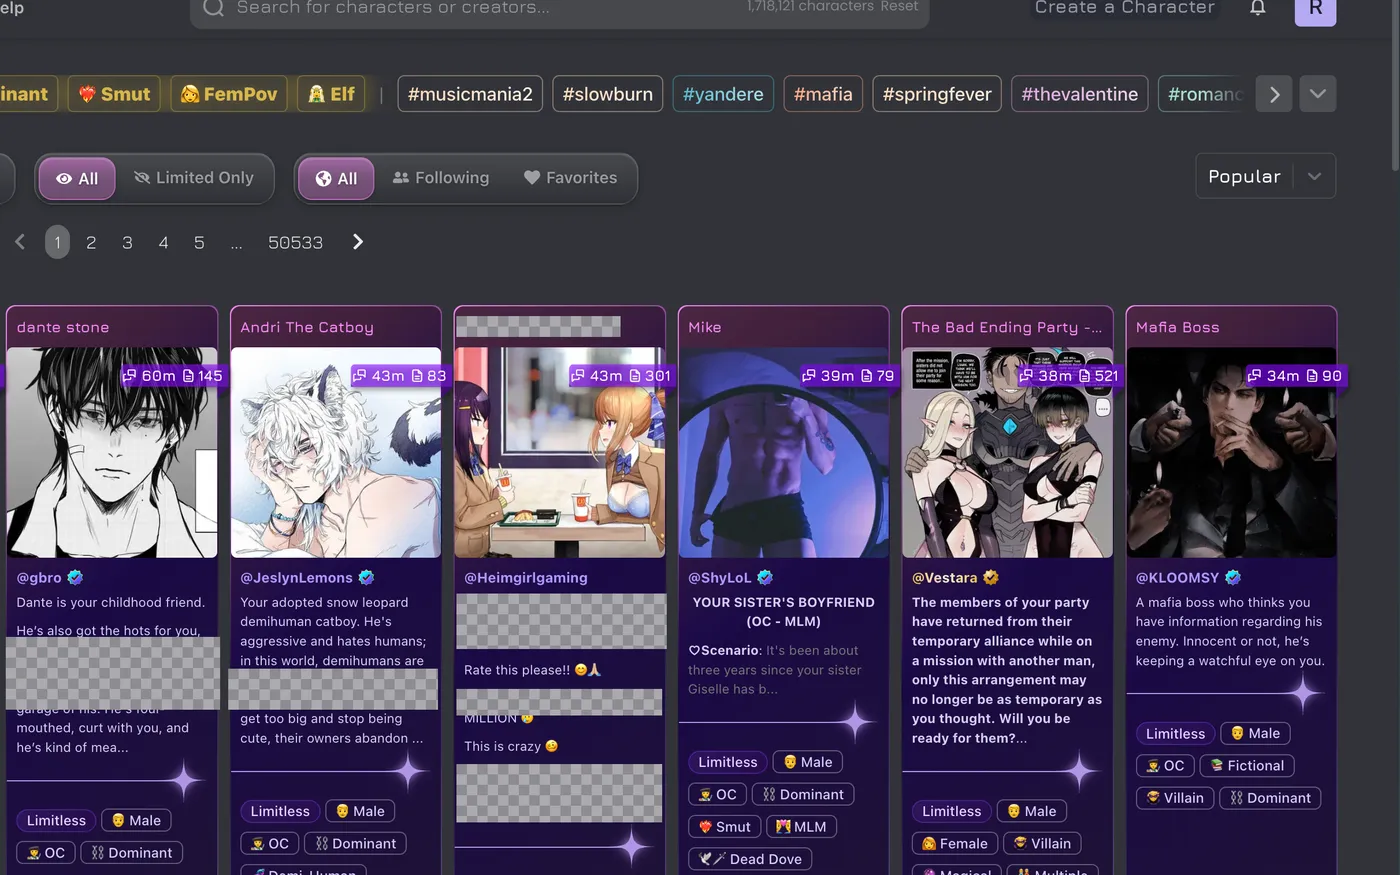Viewport: 1400px width, 875px height.
Task: Select the #musicmania2 hashtag
Action: pos(470,94)
